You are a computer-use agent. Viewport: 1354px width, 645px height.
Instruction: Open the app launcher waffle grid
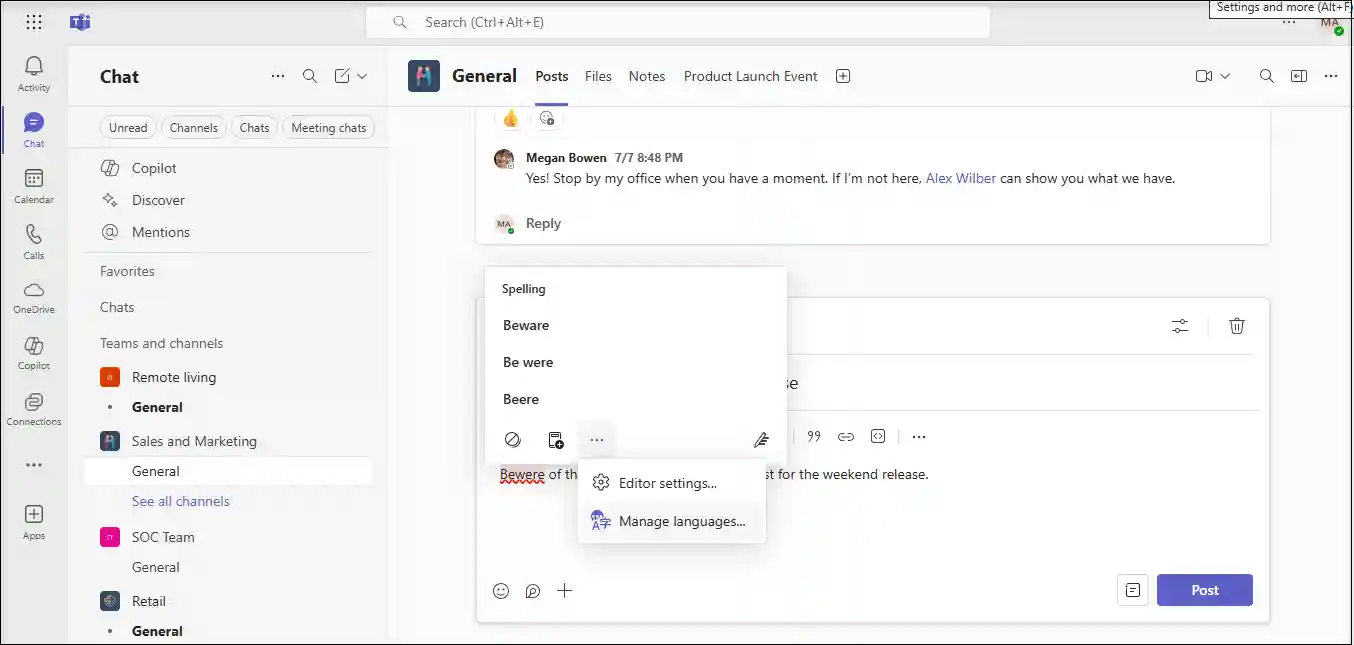coord(34,22)
